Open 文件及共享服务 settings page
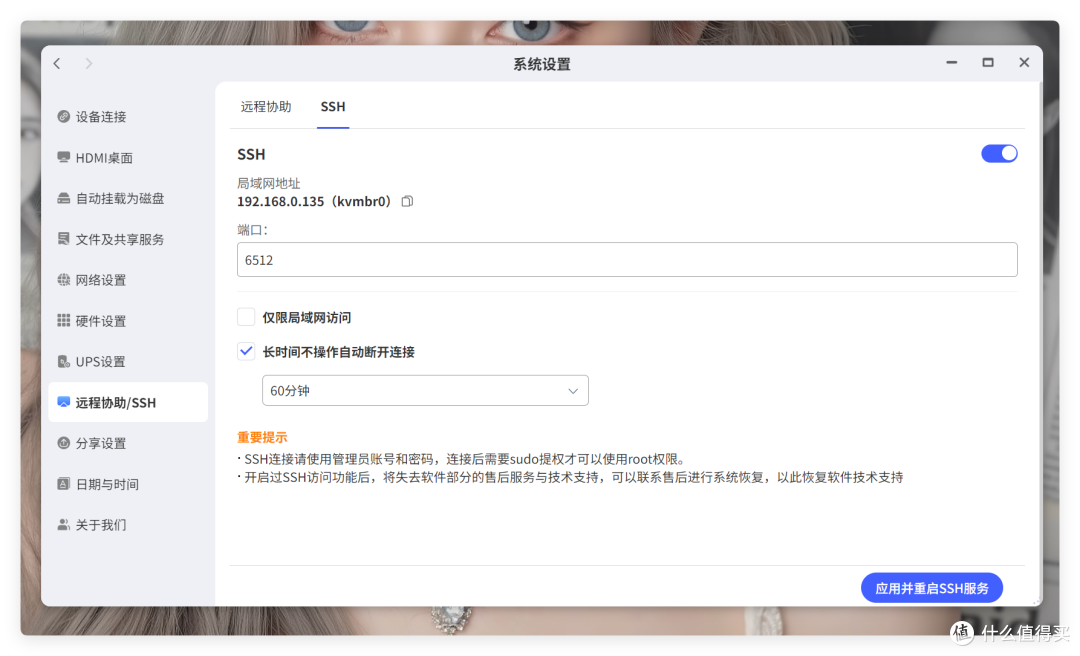The image size is (1080, 656). (128, 239)
